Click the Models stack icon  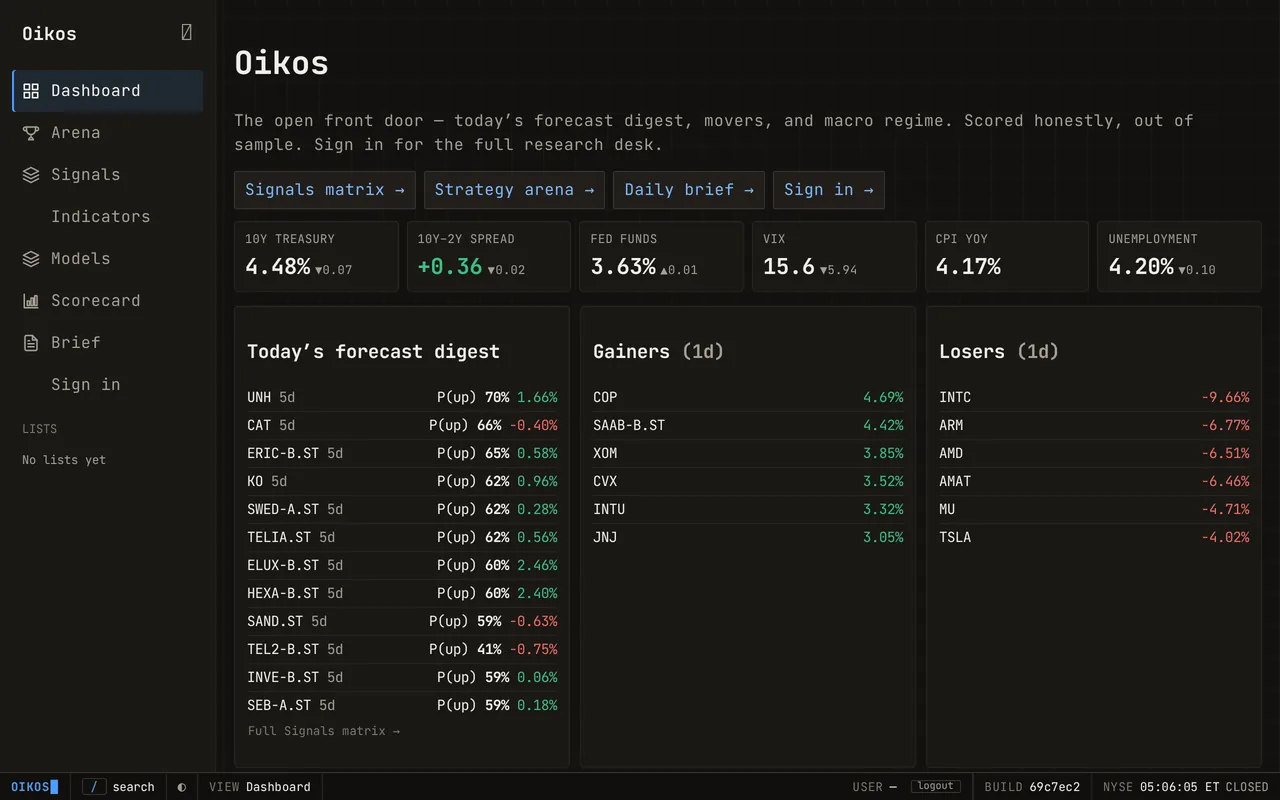[x=31, y=259]
